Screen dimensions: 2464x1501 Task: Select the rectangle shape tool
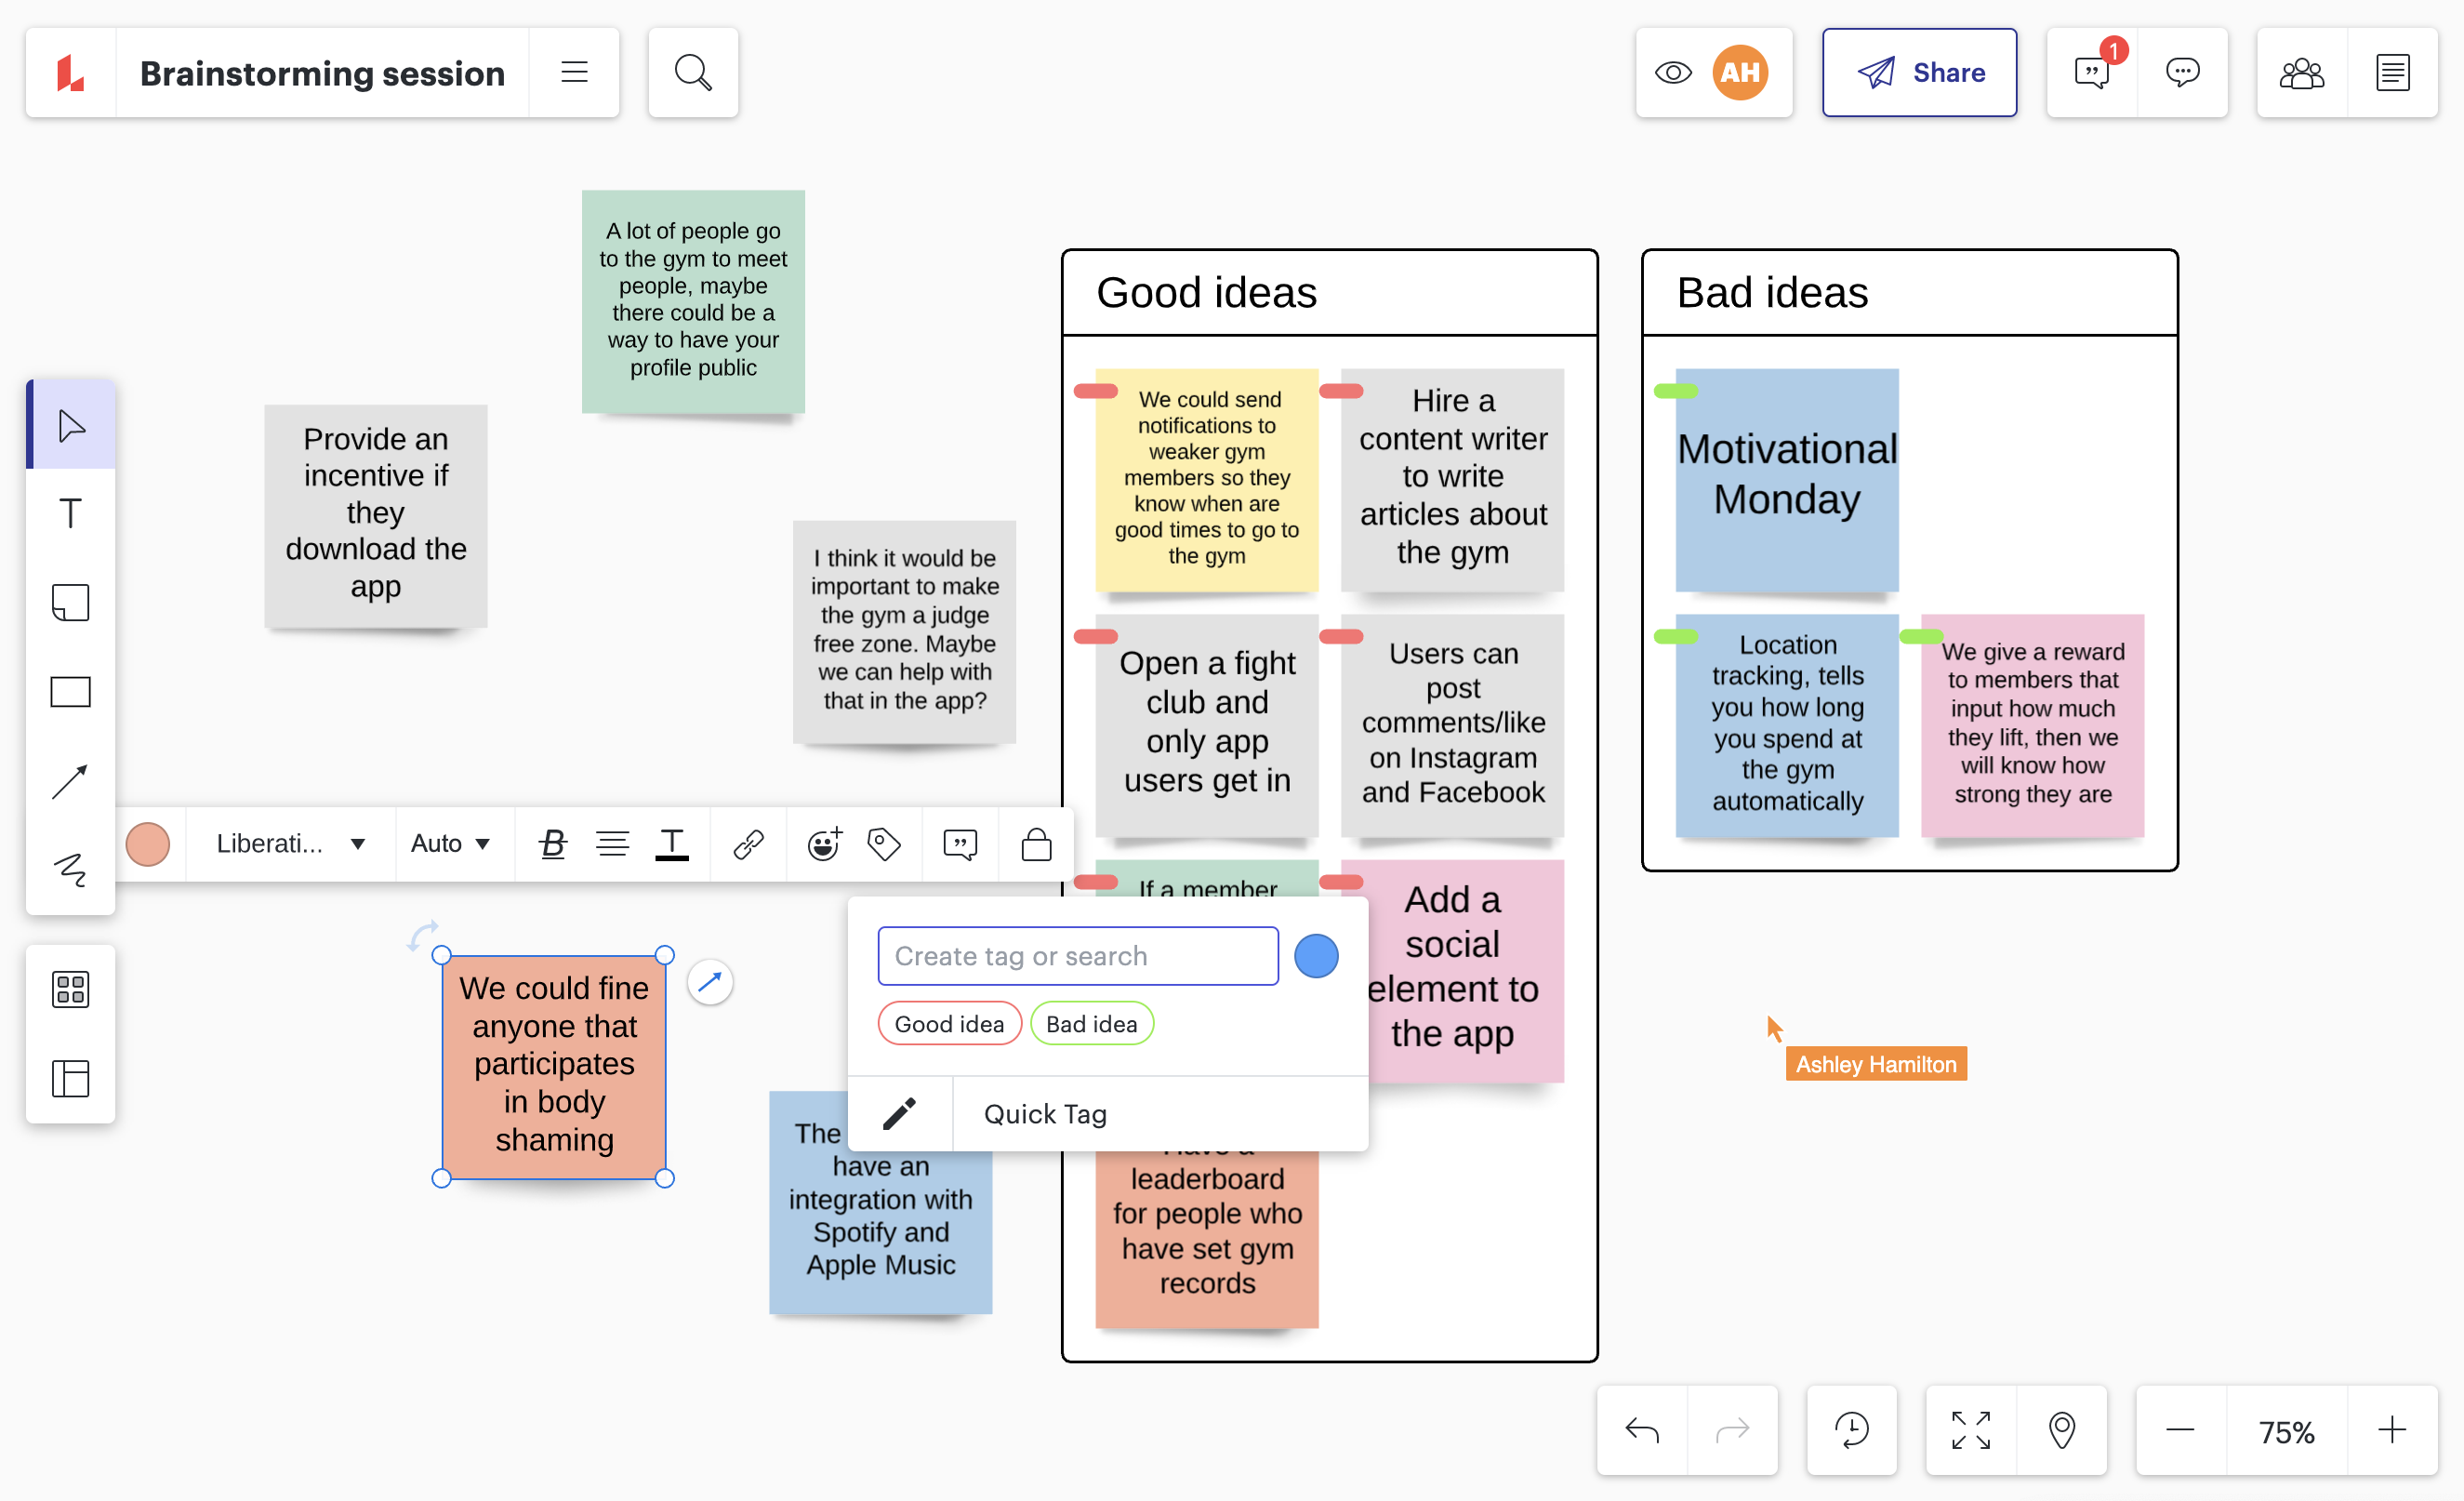tap(71, 688)
